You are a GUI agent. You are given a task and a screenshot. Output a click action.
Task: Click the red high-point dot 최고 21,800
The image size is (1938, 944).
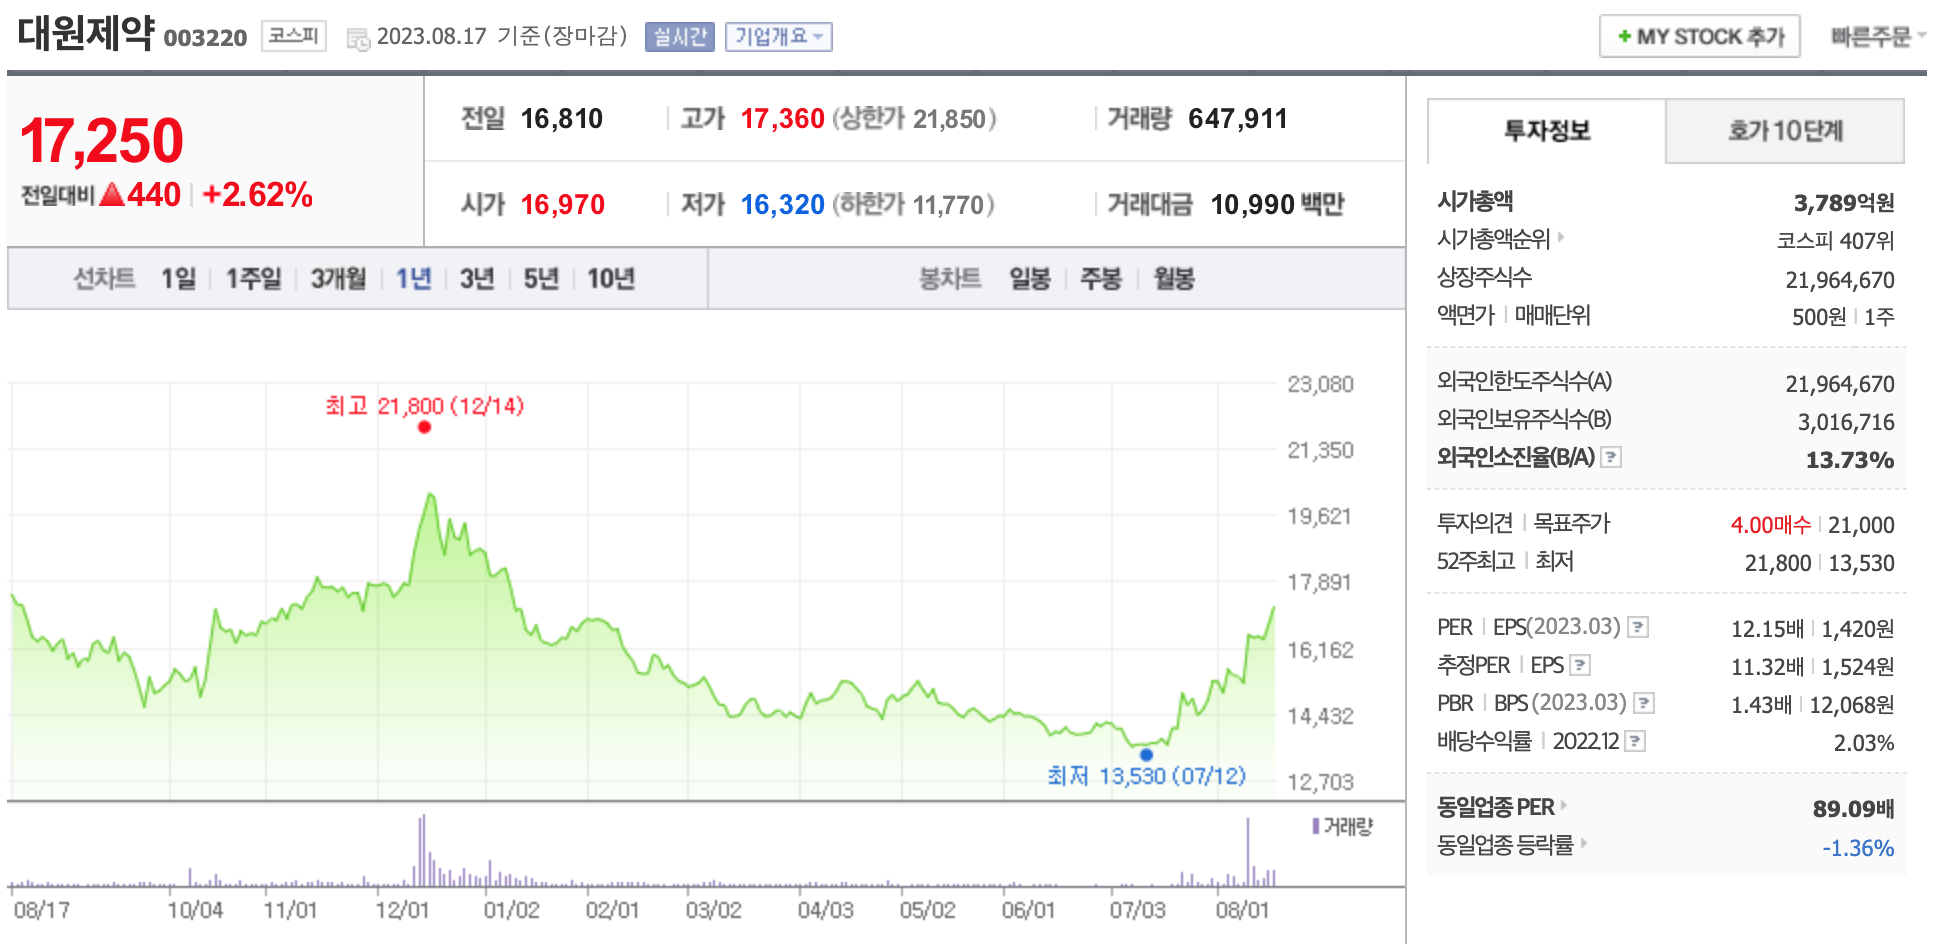point(424,427)
